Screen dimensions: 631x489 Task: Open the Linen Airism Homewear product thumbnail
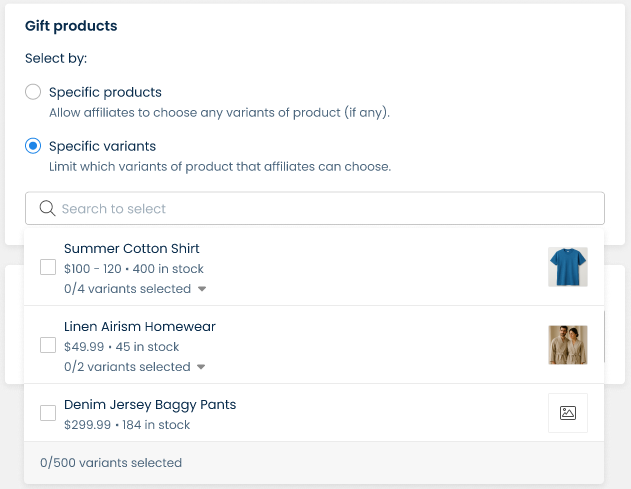pyautogui.click(x=568, y=345)
